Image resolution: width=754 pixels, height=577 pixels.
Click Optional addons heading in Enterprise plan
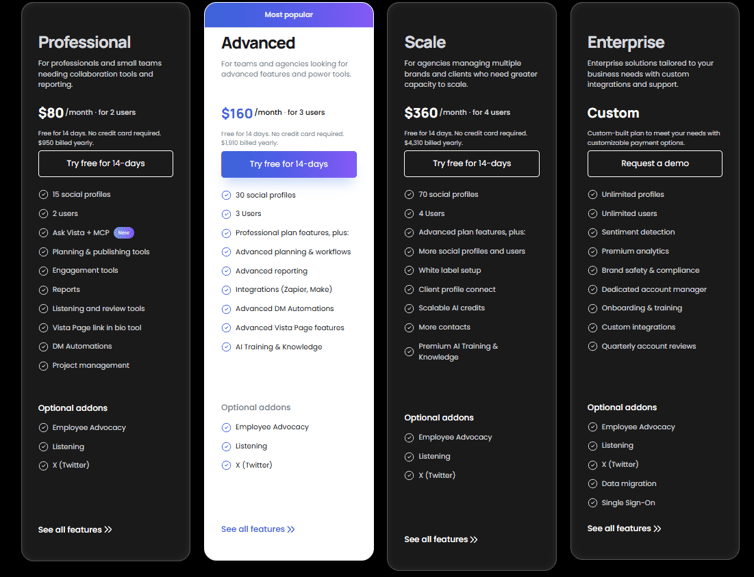622,407
